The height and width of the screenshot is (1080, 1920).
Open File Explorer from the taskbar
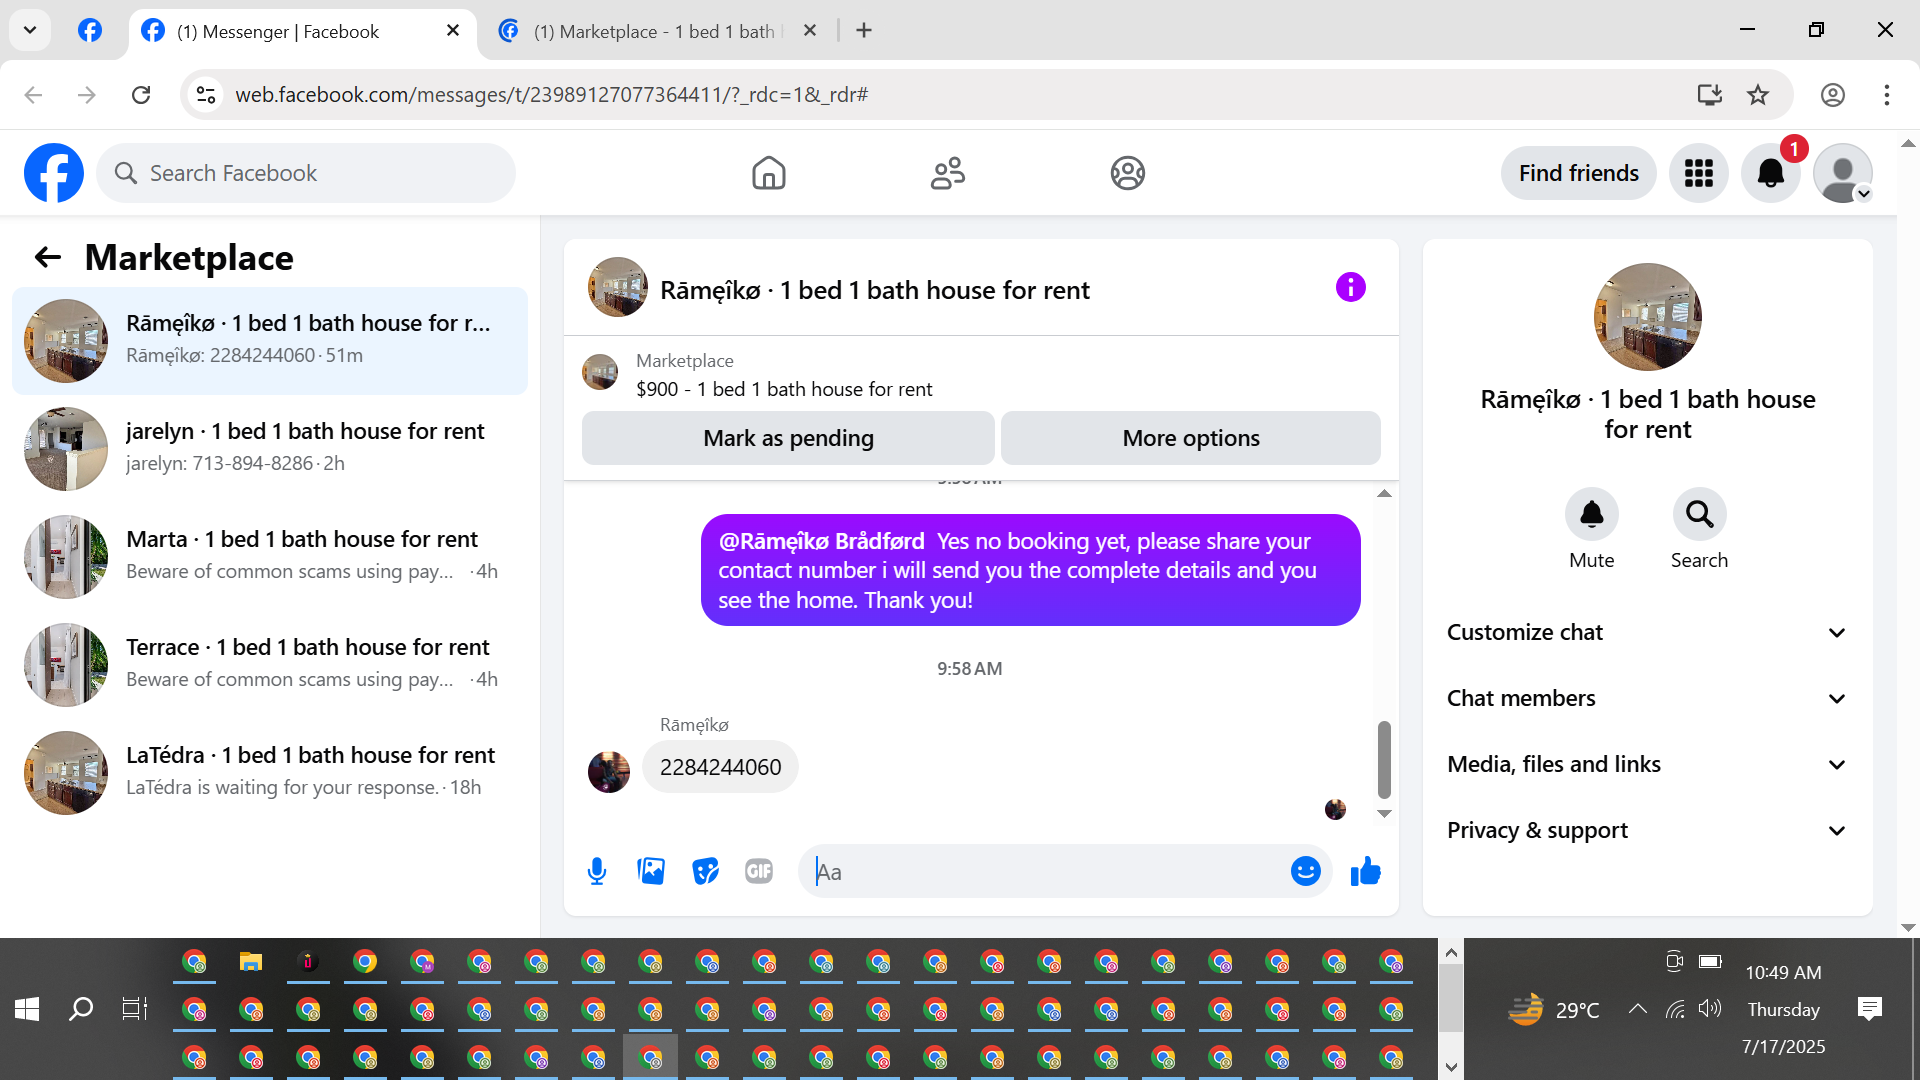[x=250, y=962]
